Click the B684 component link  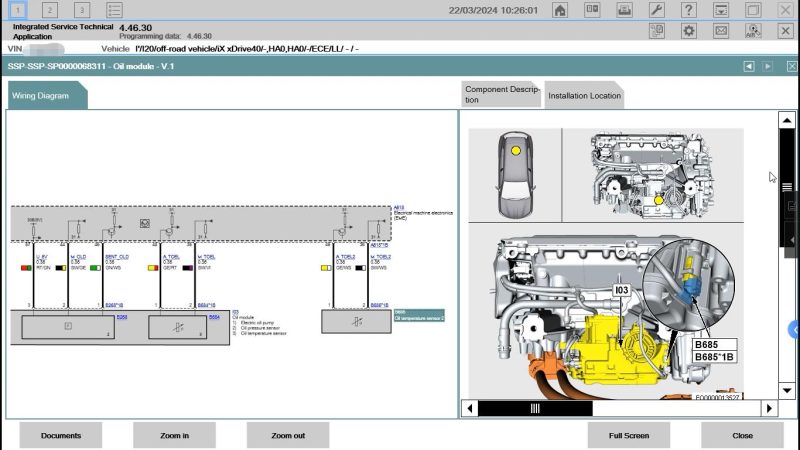click(x=214, y=317)
